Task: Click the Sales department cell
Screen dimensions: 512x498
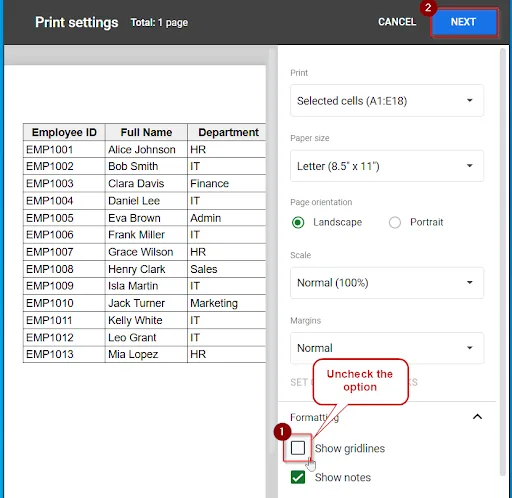Action: click(227, 269)
